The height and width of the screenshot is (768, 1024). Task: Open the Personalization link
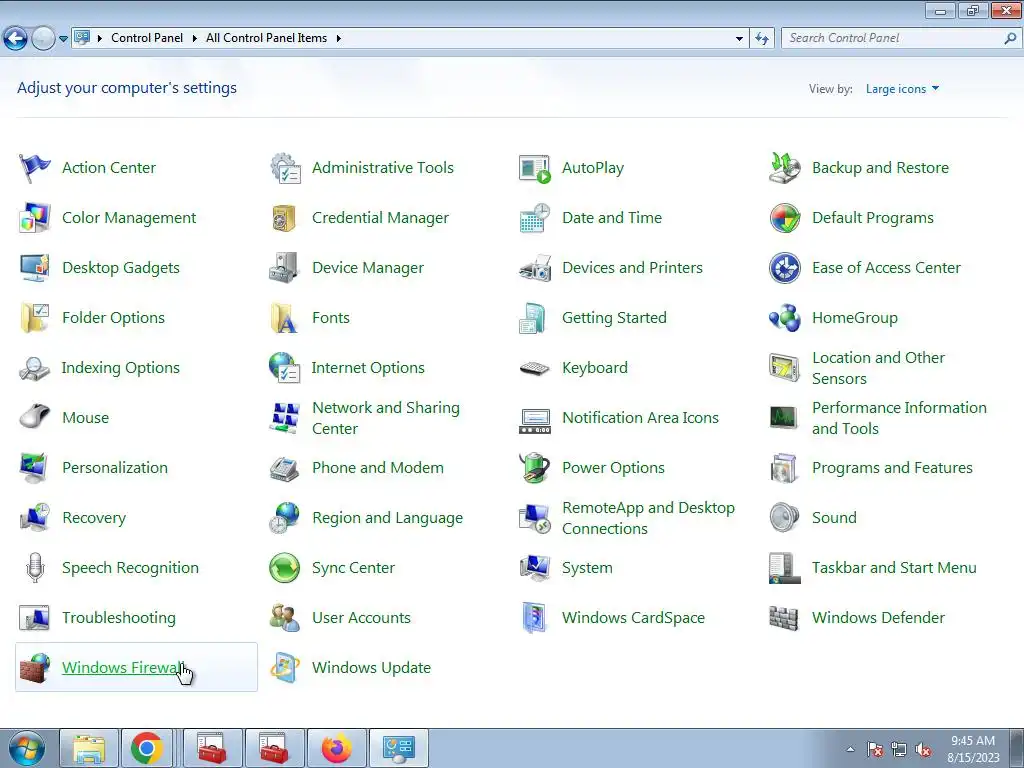115,468
